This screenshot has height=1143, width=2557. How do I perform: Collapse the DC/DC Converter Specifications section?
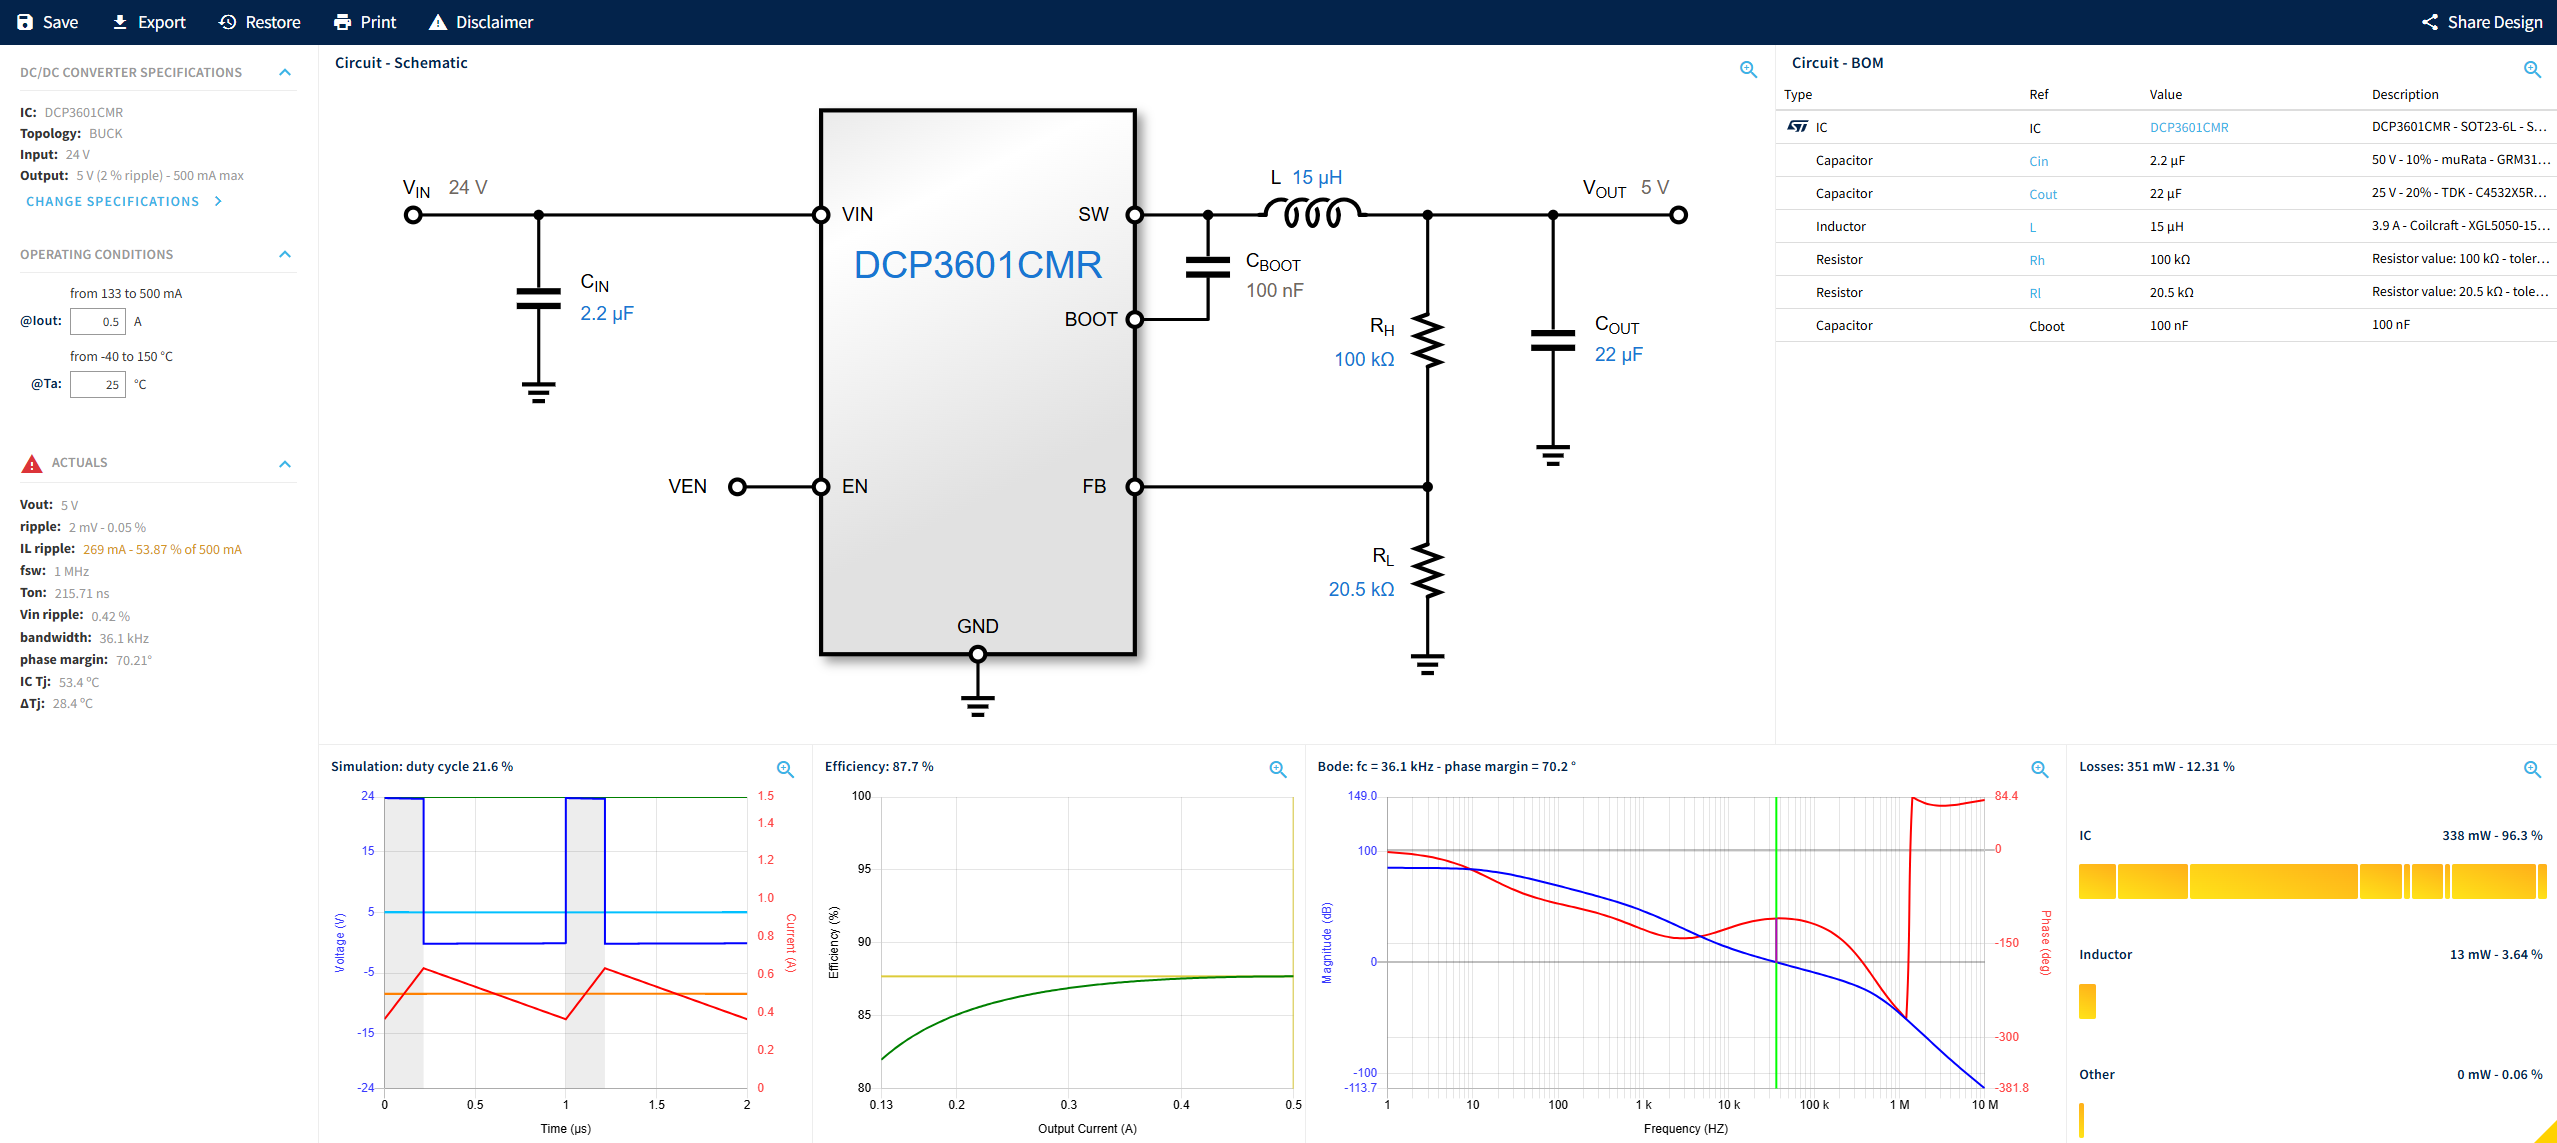coord(285,71)
